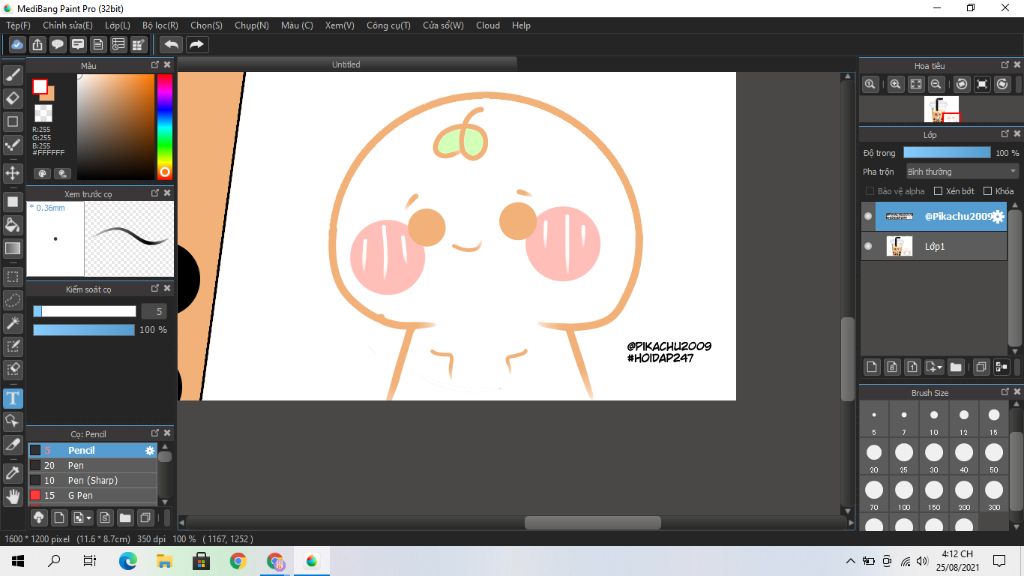
Task: Select the rectangular Select tool
Action: [12, 277]
